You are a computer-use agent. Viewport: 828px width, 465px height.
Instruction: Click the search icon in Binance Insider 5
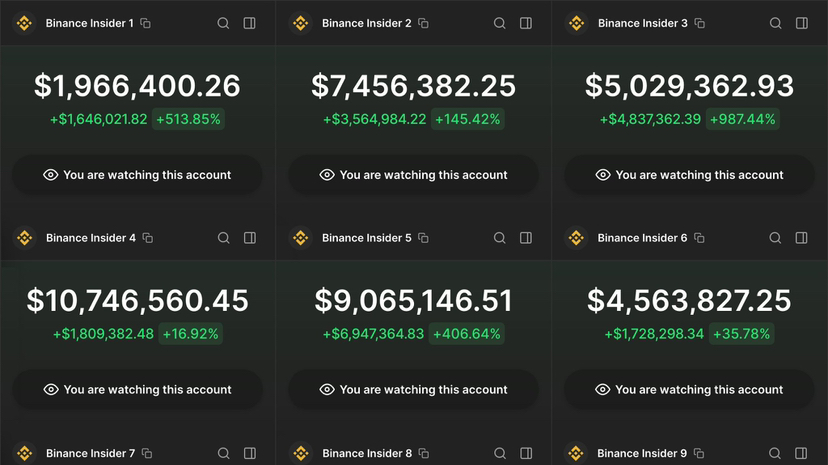point(500,238)
